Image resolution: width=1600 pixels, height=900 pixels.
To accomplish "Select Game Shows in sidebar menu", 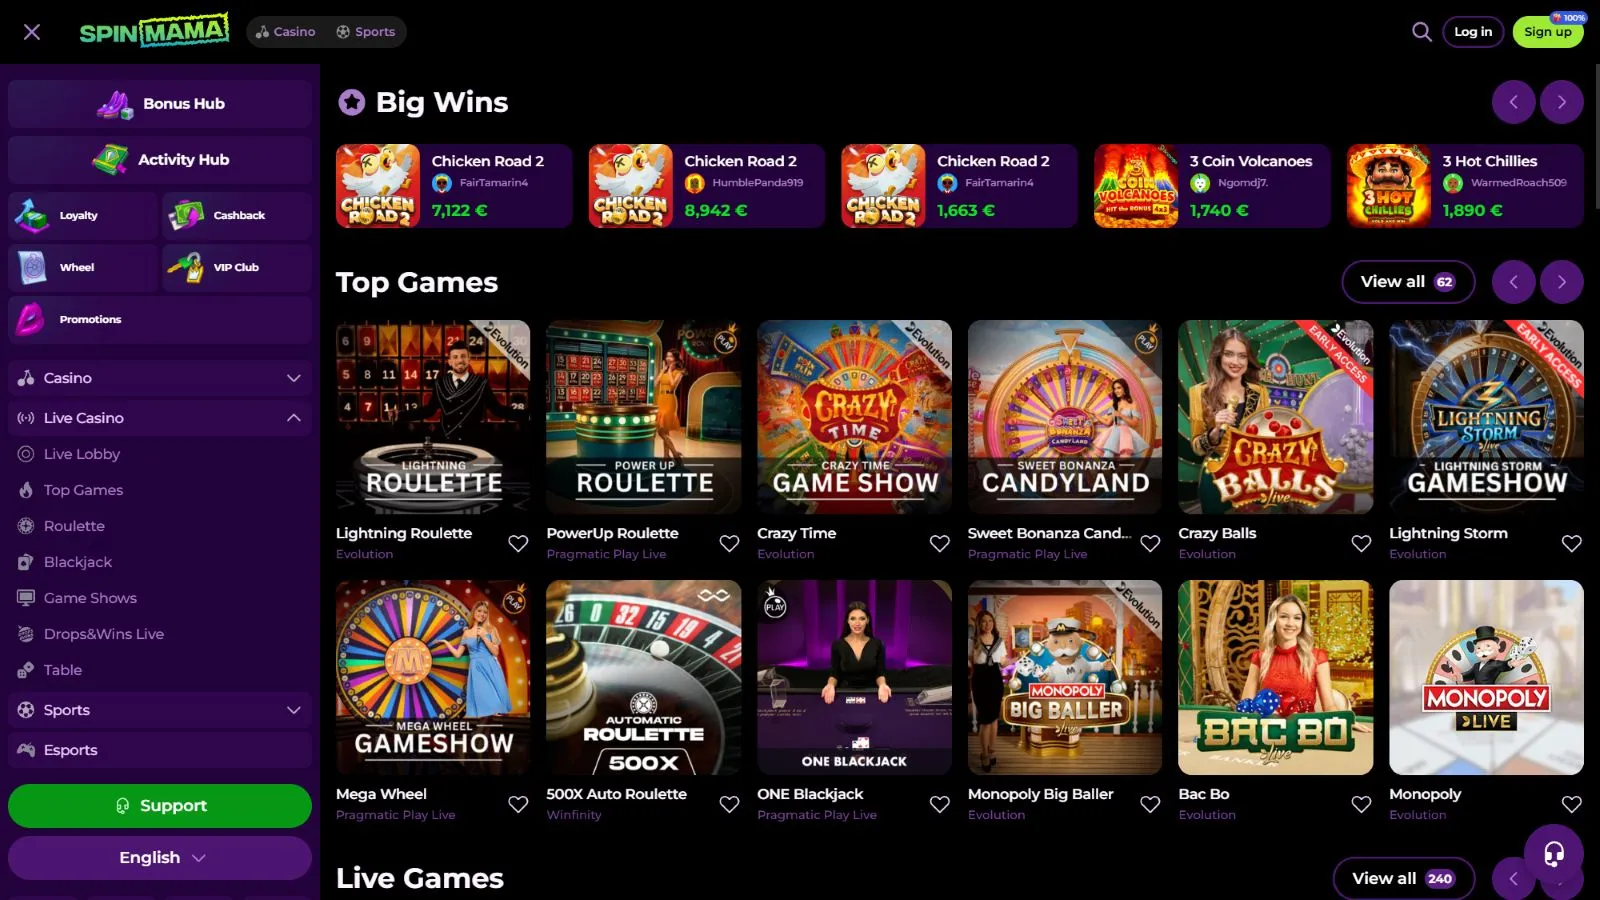I will (x=90, y=598).
